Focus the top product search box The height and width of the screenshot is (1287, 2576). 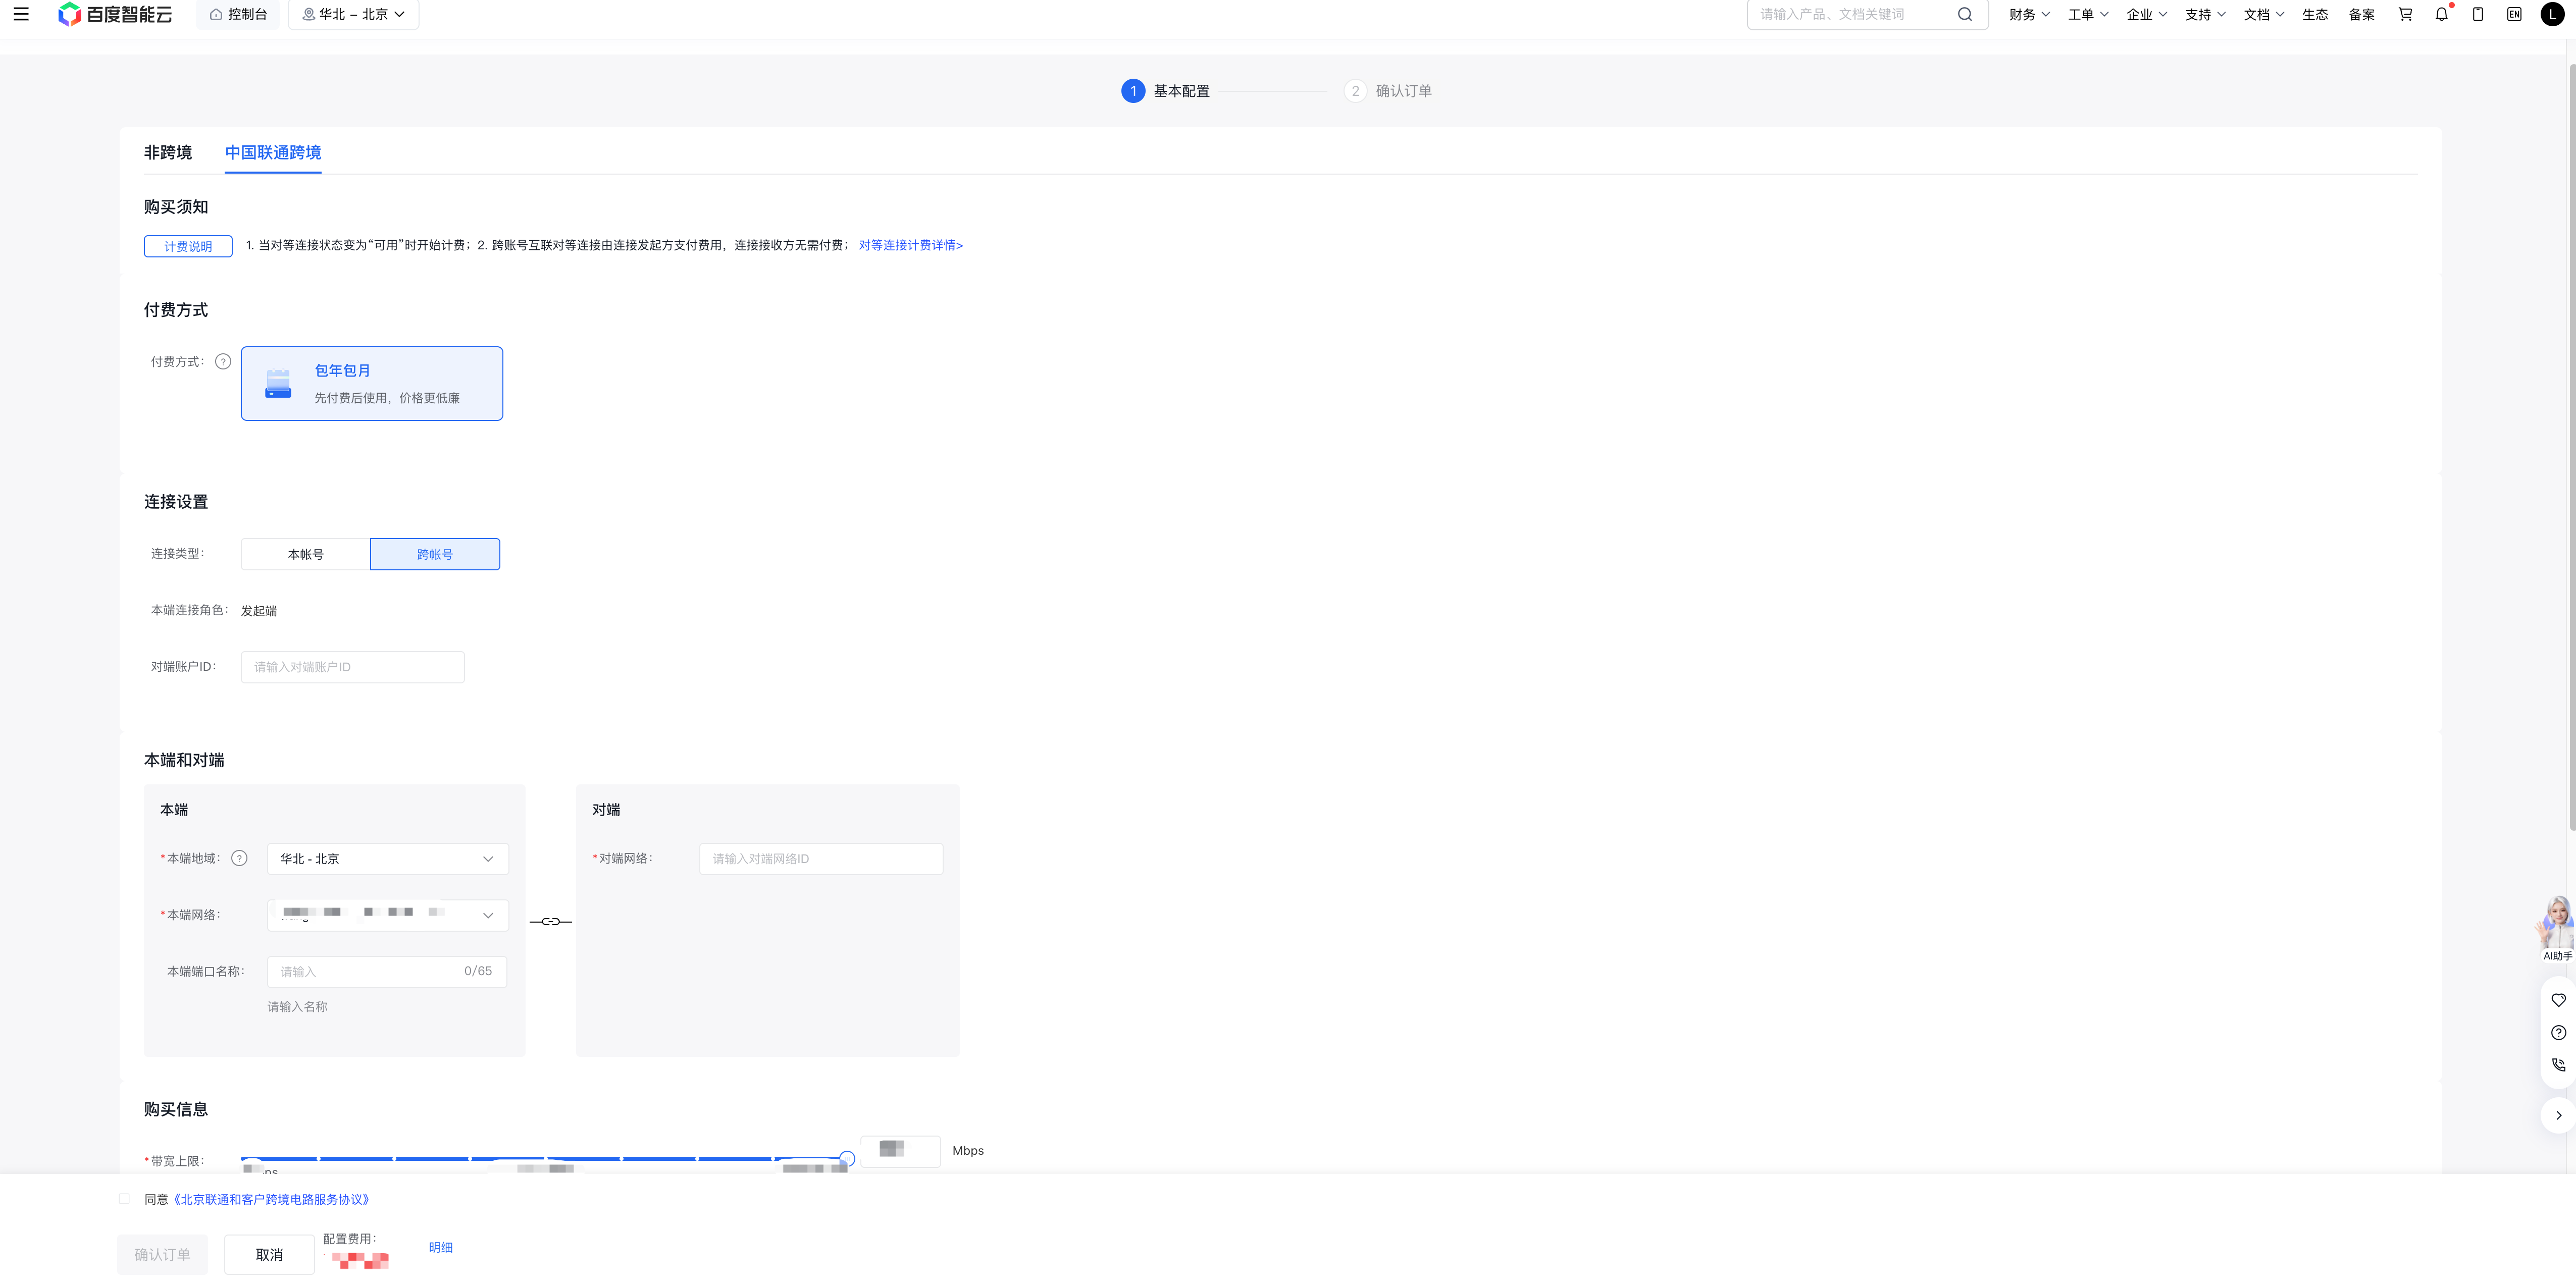pos(1866,14)
